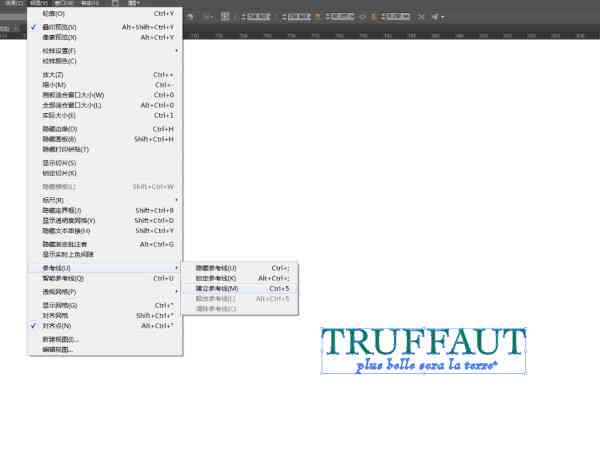The image size is (600, 462).
Task: Choose 新建视图 new view
Action: (105, 340)
